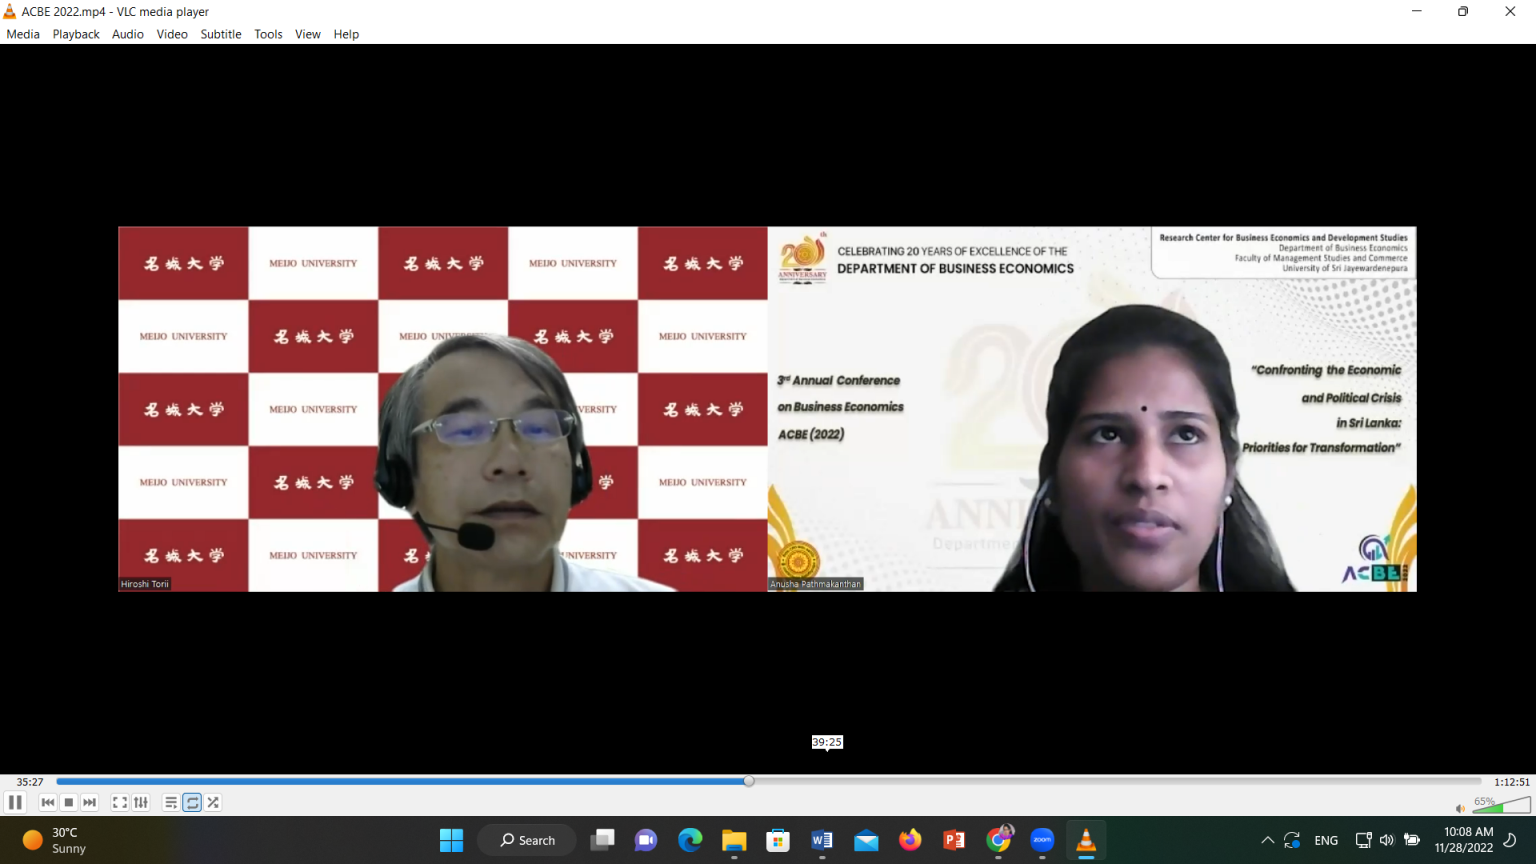The height and width of the screenshot is (864, 1536).
Task: Open the Audio menu
Action: tap(128, 34)
